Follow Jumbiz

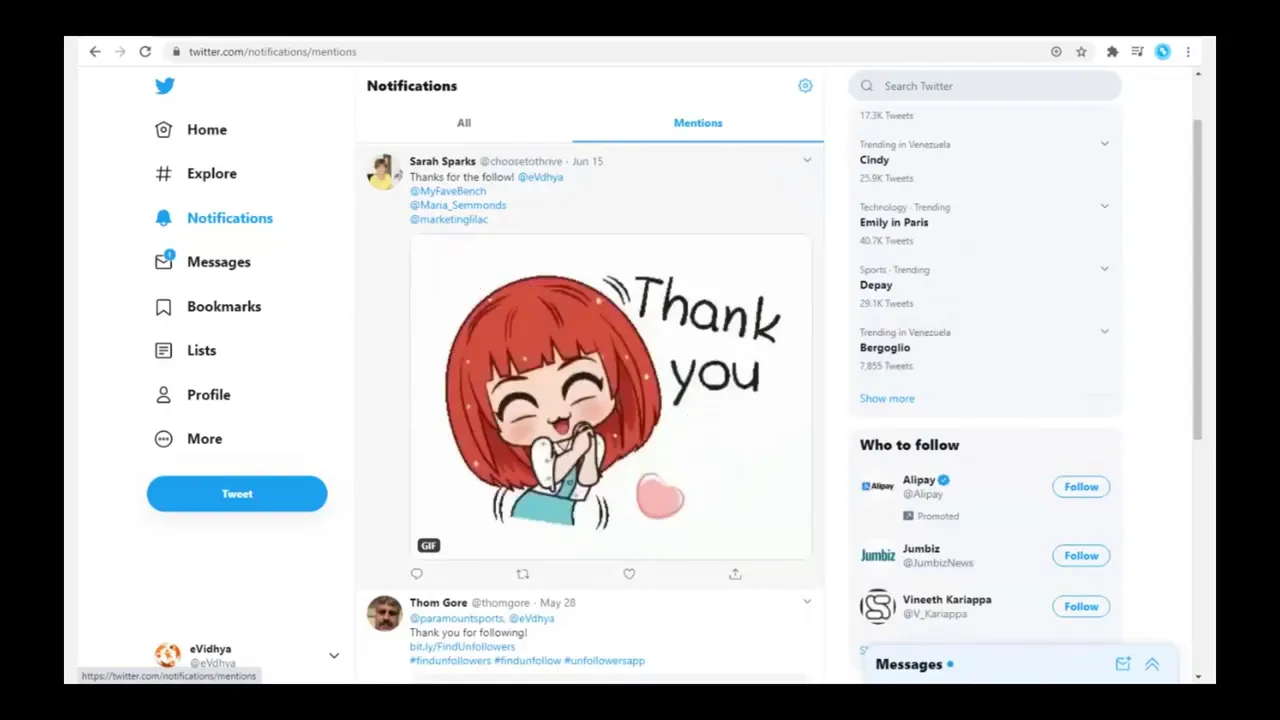tap(1081, 556)
